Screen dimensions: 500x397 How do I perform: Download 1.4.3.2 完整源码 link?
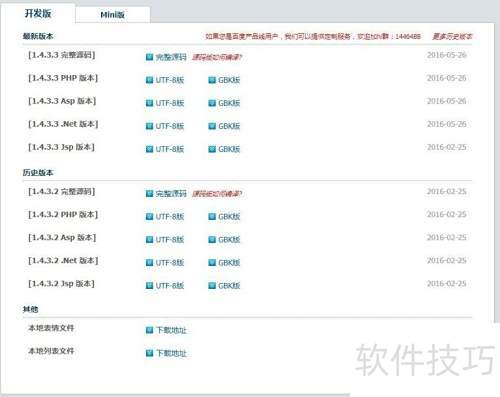[171, 194]
